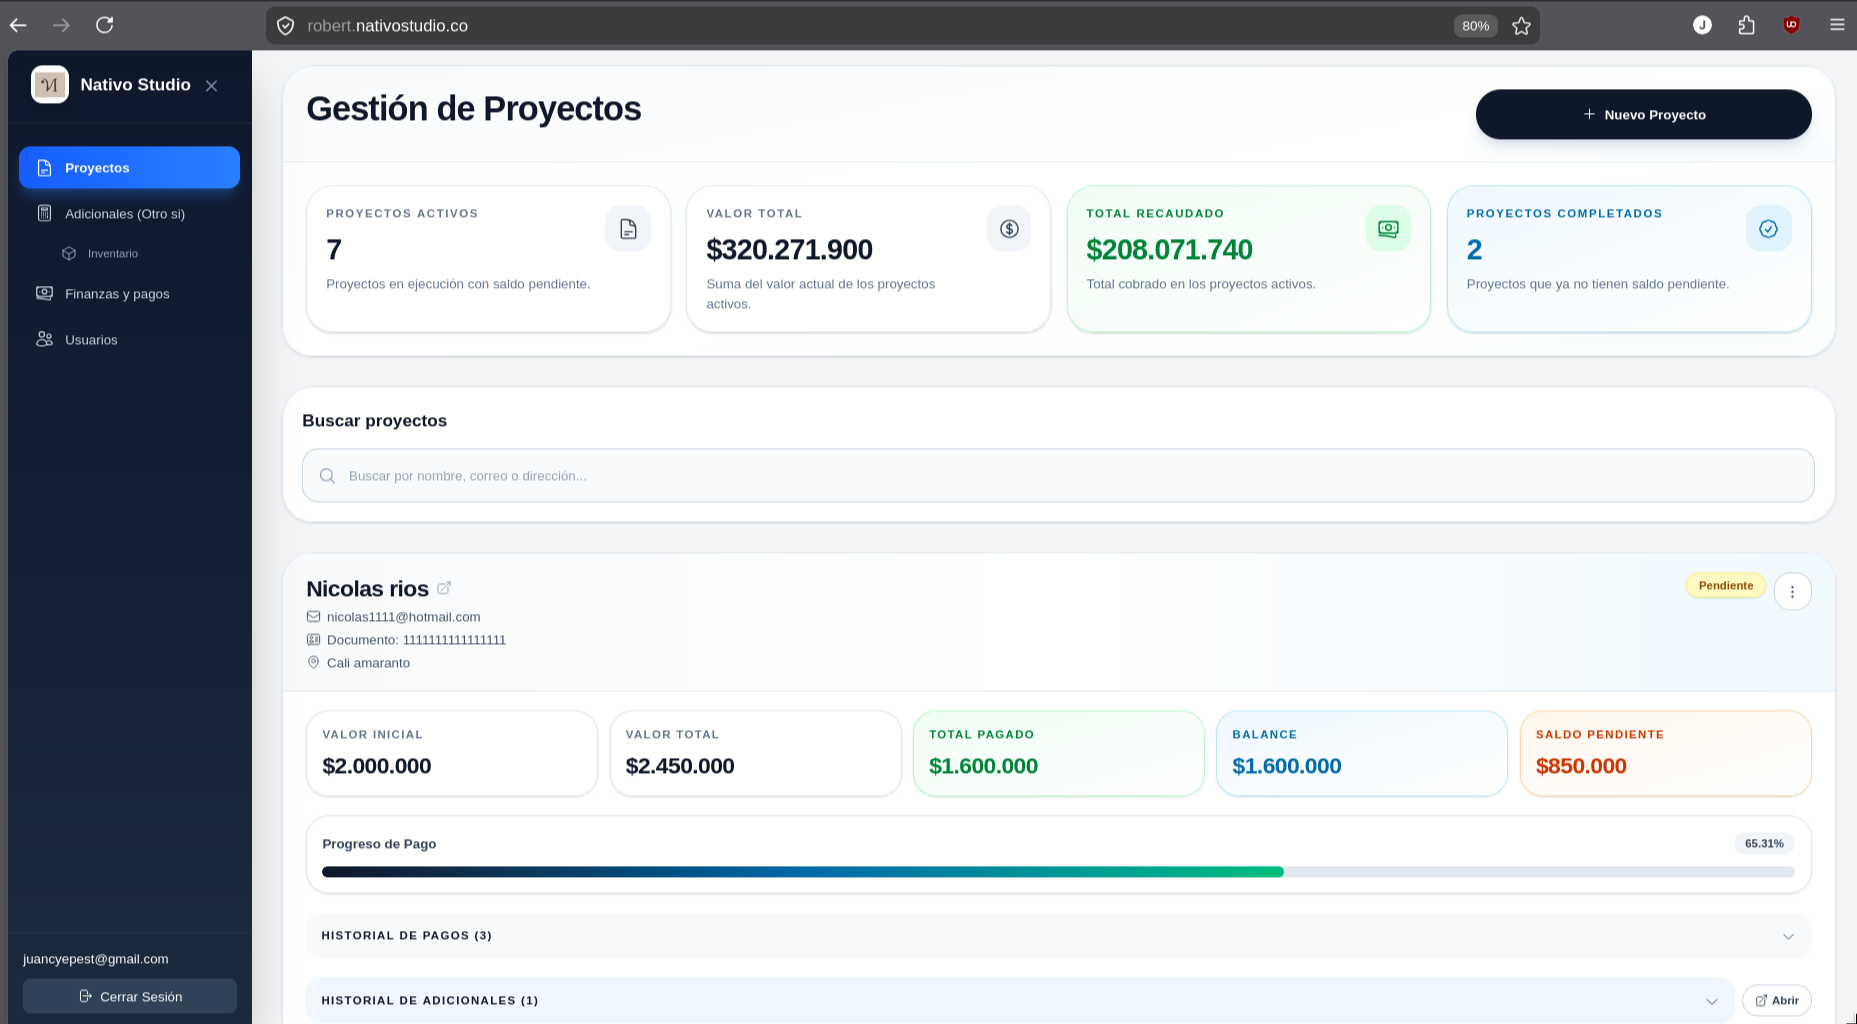Close the sidebar with the X icon
The image size is (1857, 1024).
(x=211, y=86)
